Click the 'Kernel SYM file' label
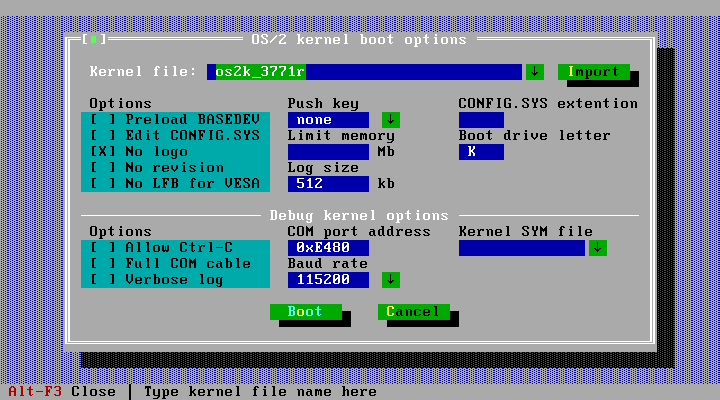The image size is (720, 400). coord(526,231)
